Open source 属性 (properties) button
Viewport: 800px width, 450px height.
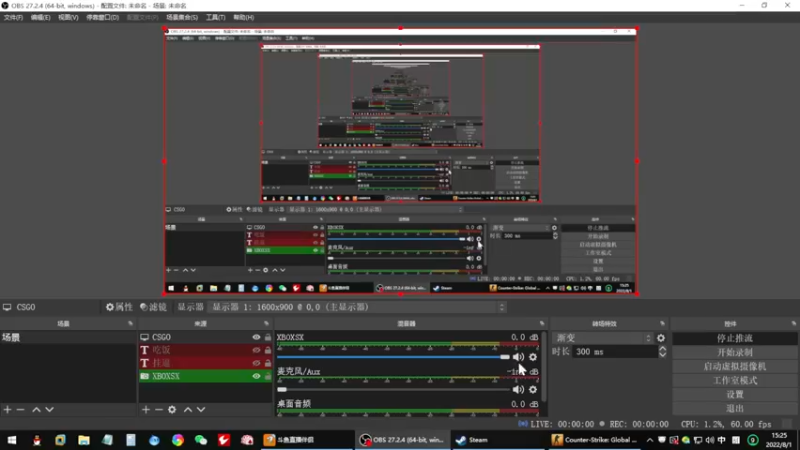click(x=119, y=307)
